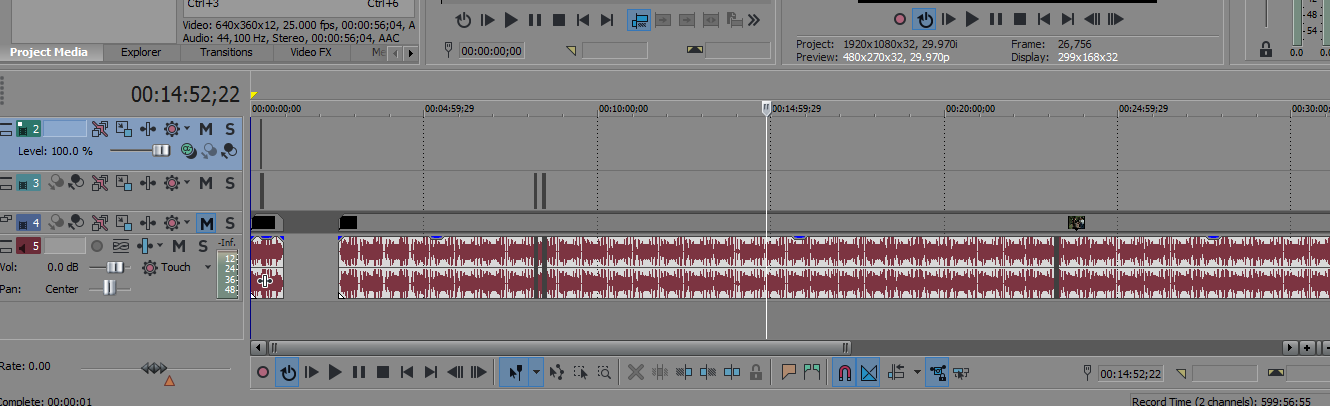Switch to the Video FX tab

311,52
